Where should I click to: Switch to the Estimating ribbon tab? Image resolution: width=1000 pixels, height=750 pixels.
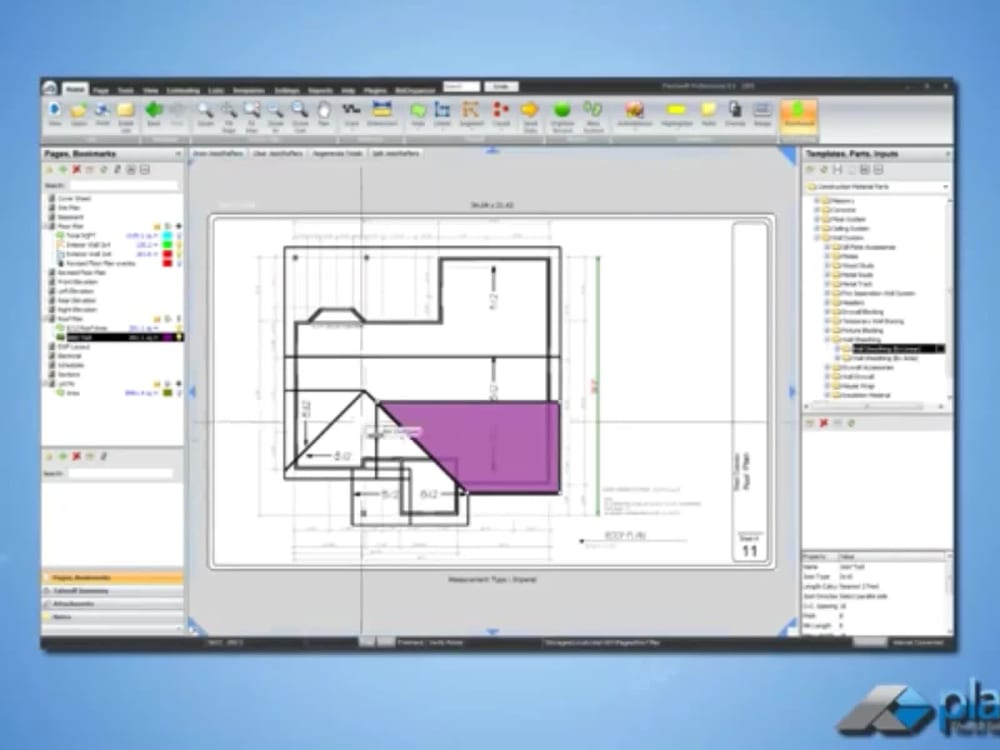[x=184, y=89]
